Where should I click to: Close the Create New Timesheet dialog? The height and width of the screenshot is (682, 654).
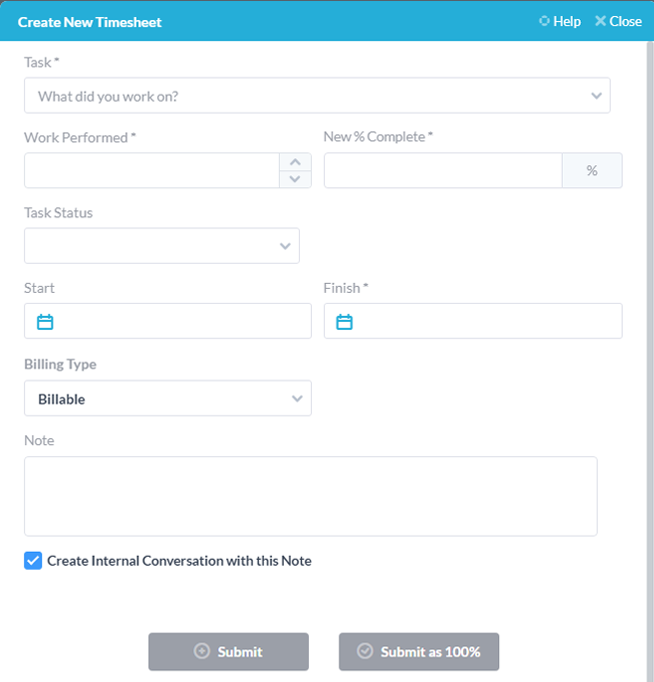(618, 21)
